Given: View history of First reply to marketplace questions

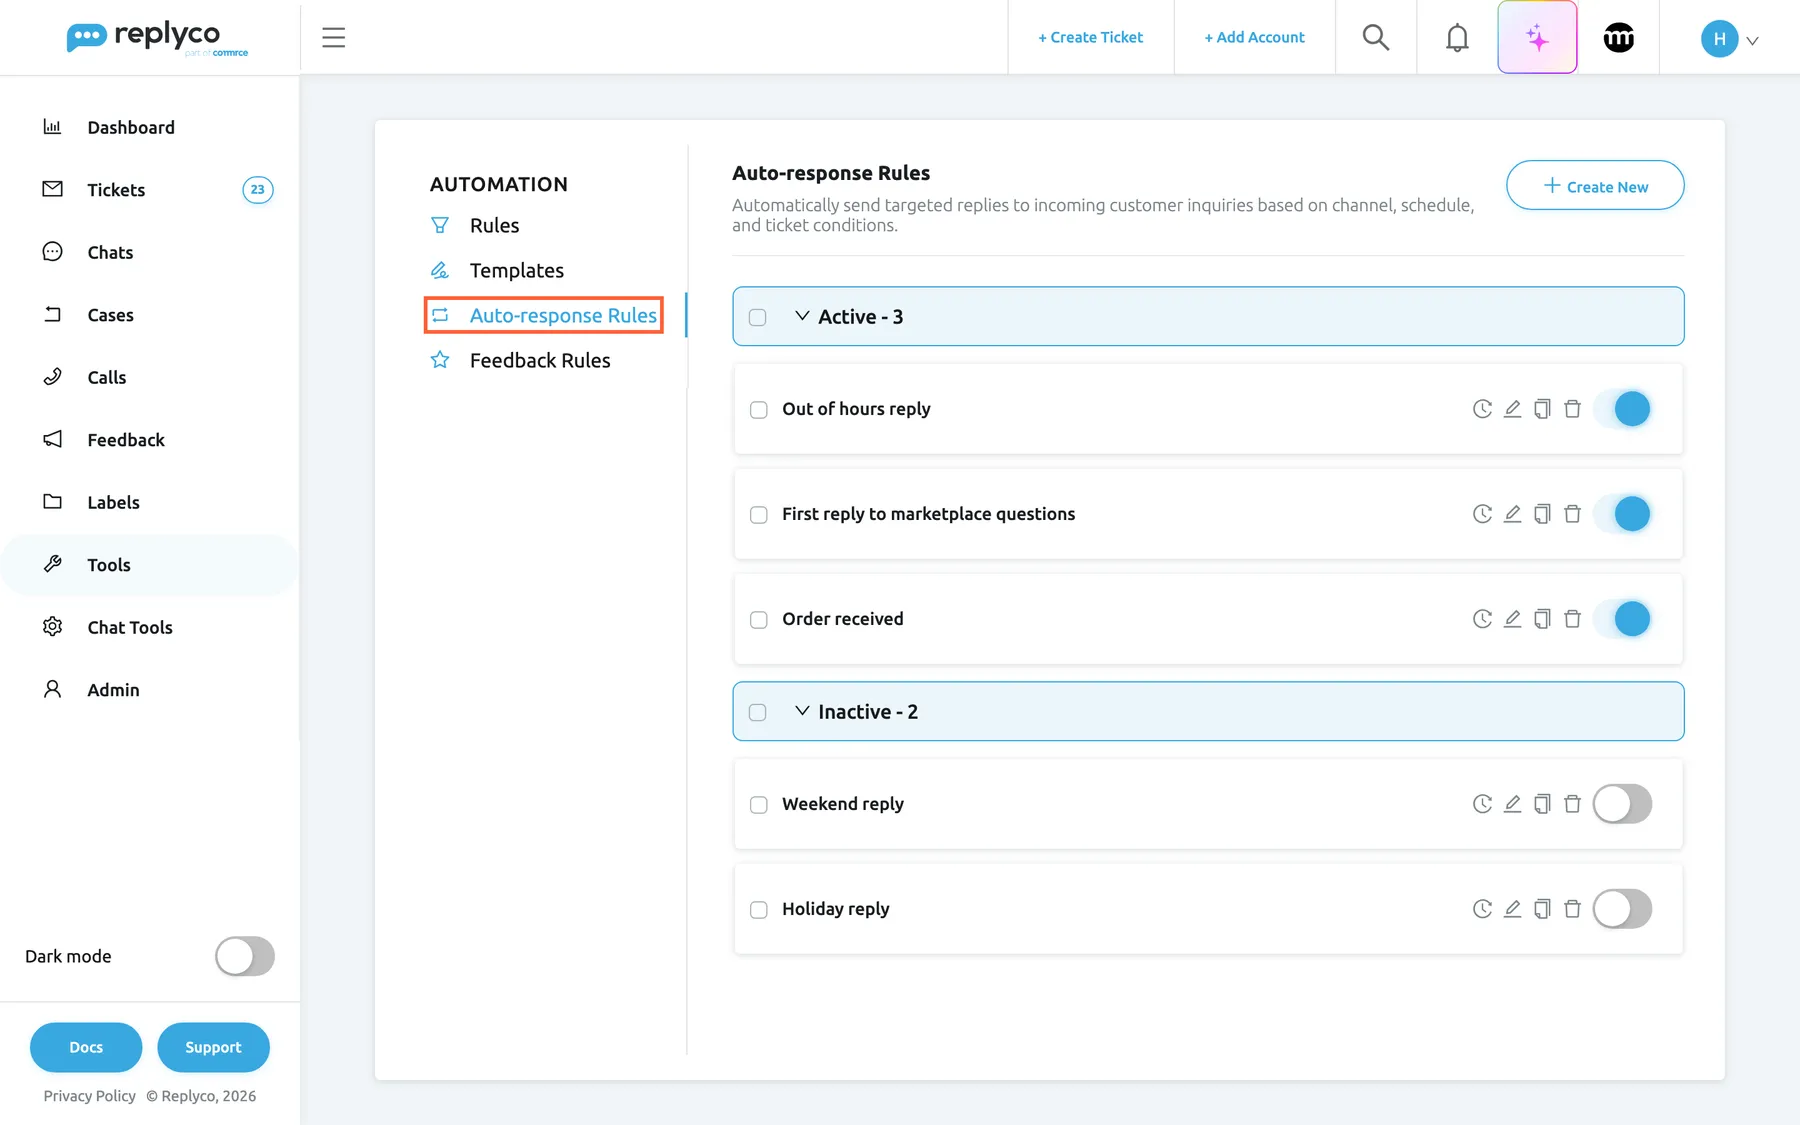Looking at the screenshot, I should (x=1482, y=514).
